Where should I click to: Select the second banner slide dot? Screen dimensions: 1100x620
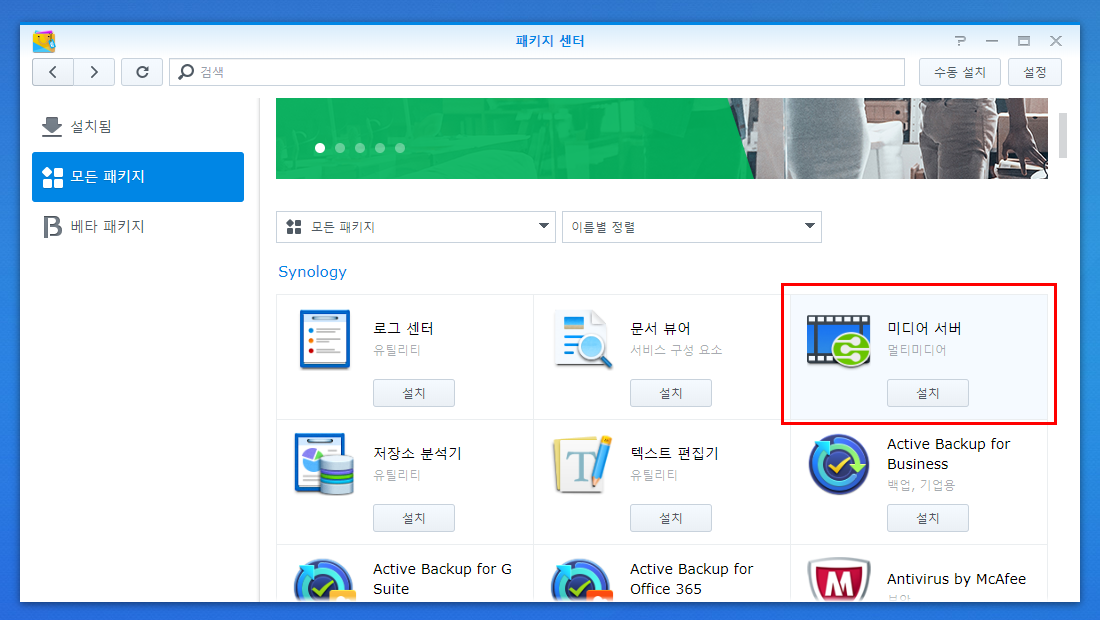pyautogui.click(x=340, y=148)
